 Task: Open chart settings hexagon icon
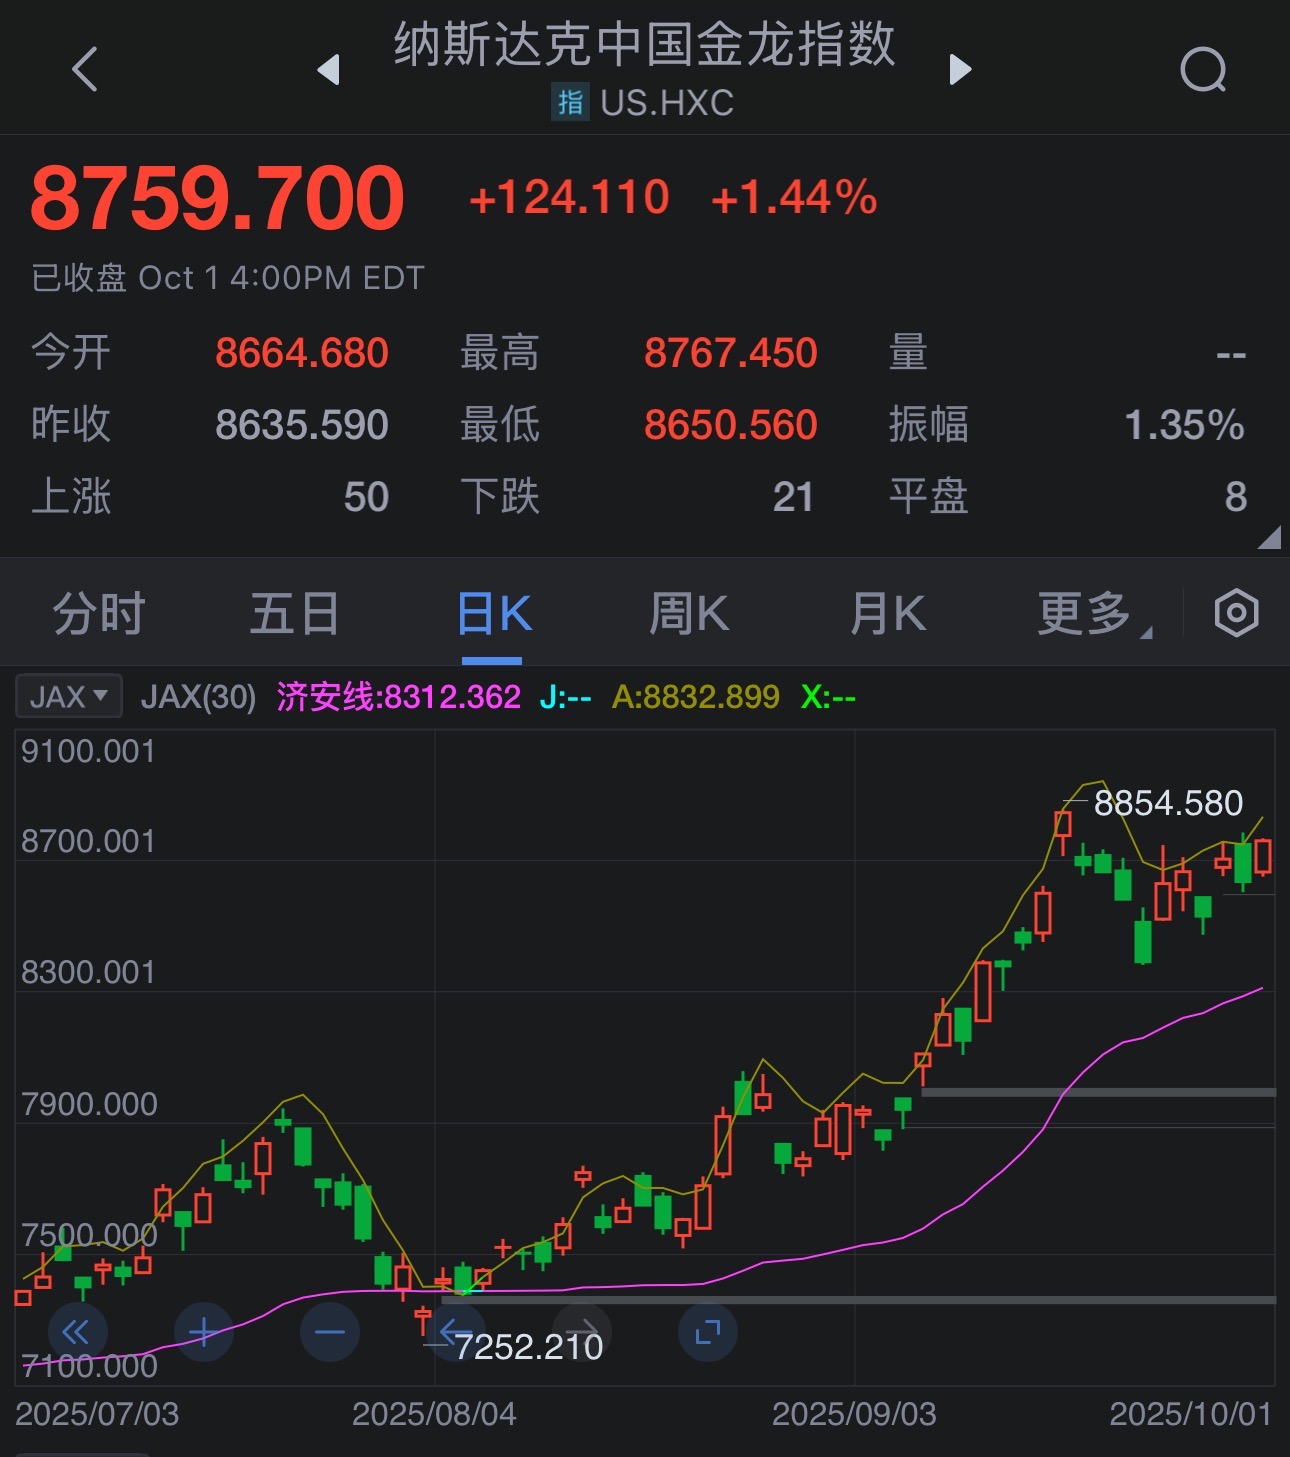pos(1236,613)
